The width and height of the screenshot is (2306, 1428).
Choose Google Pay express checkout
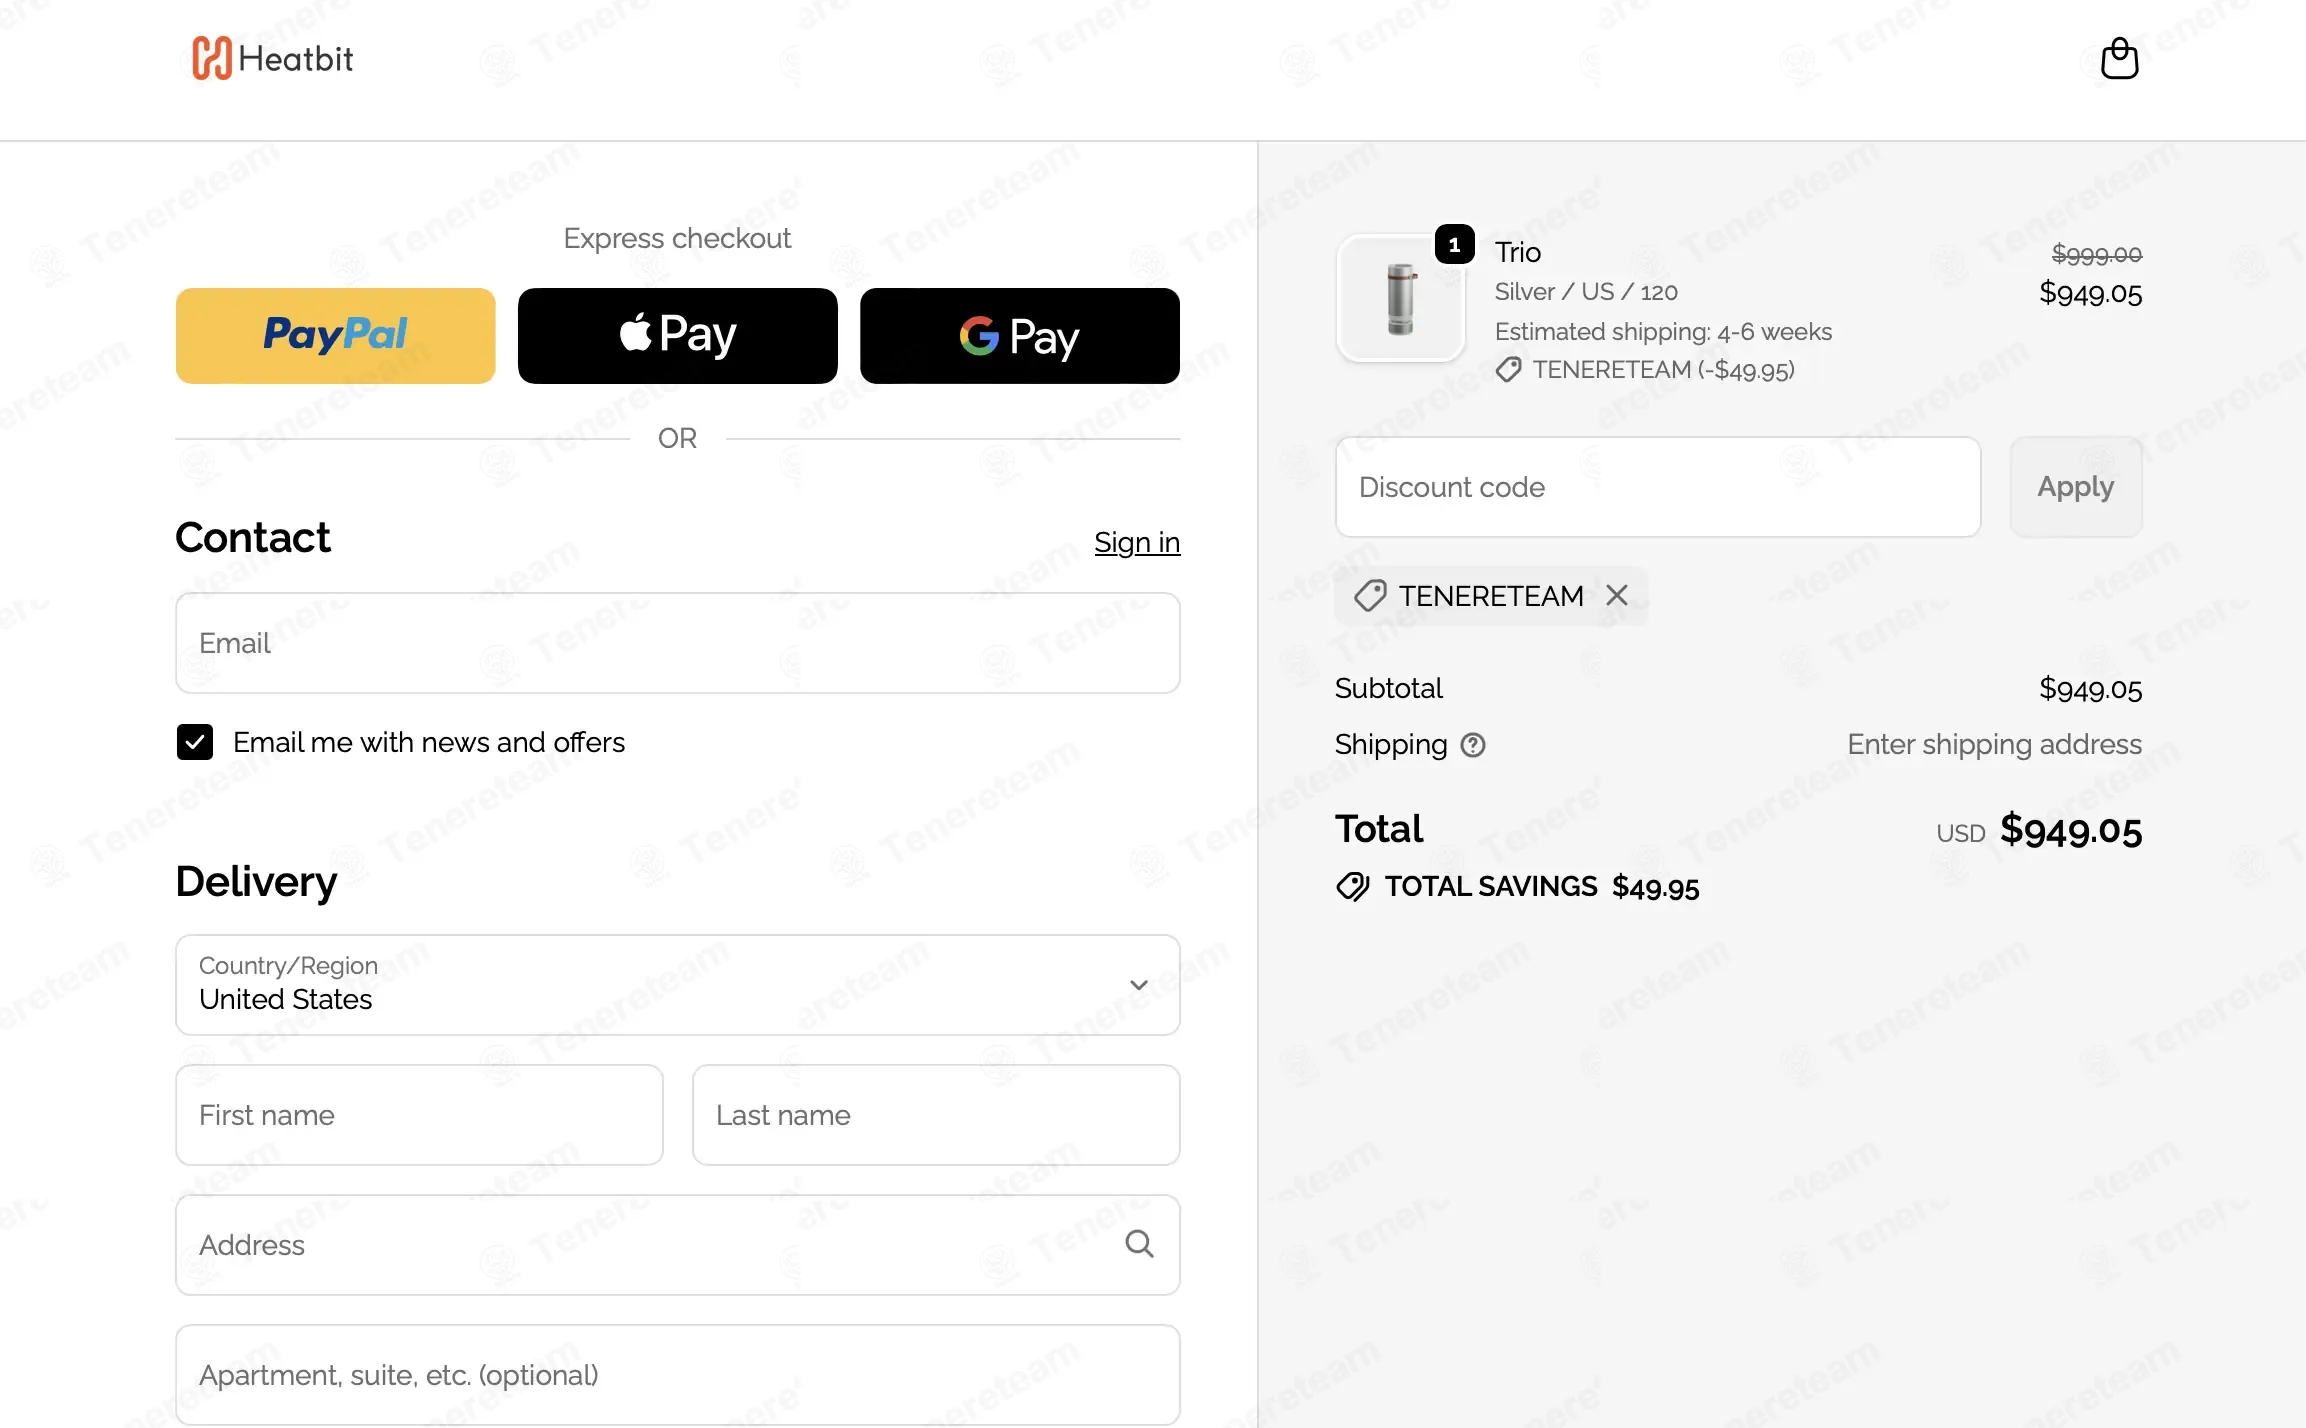(x=1019, y=336)
